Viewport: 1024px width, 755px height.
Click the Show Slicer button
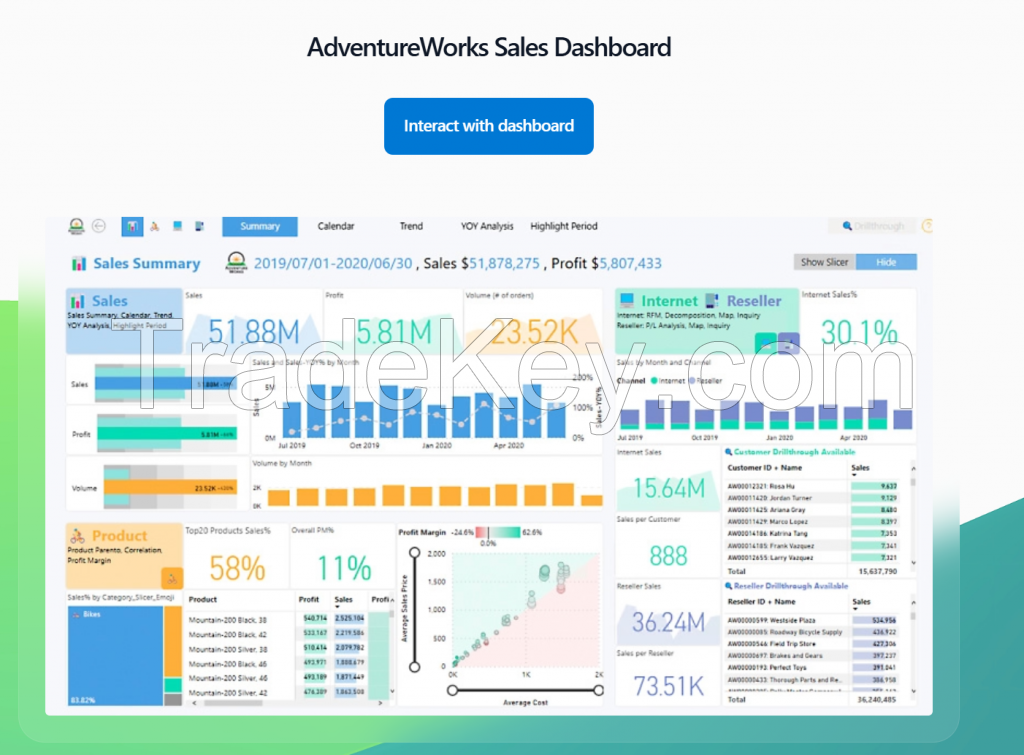click(824, 262)
